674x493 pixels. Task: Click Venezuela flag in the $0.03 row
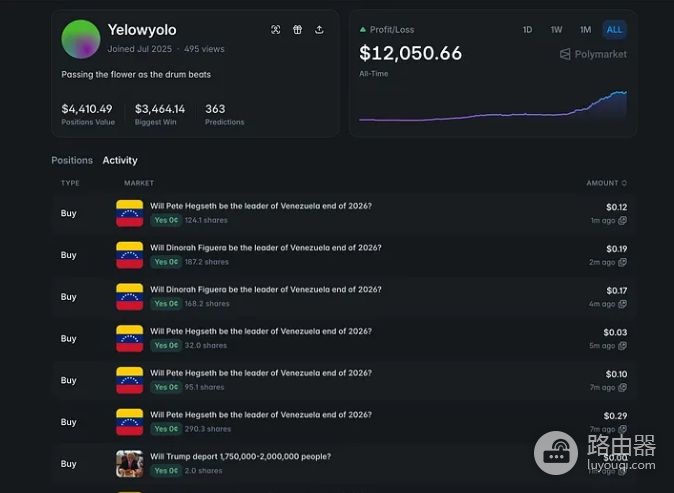[x=129, y=338]
